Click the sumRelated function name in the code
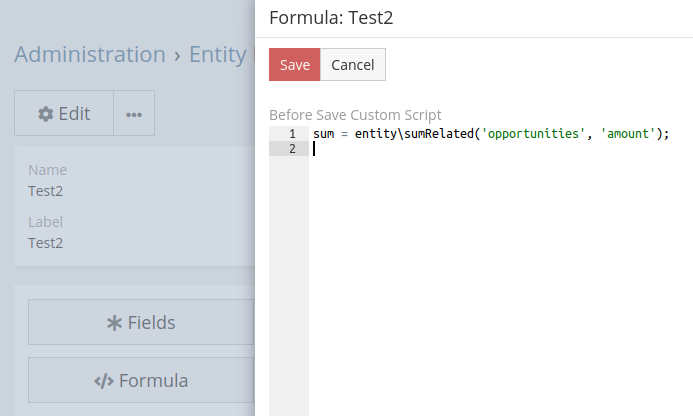This screenshot has width=693, height=416. 439,134
